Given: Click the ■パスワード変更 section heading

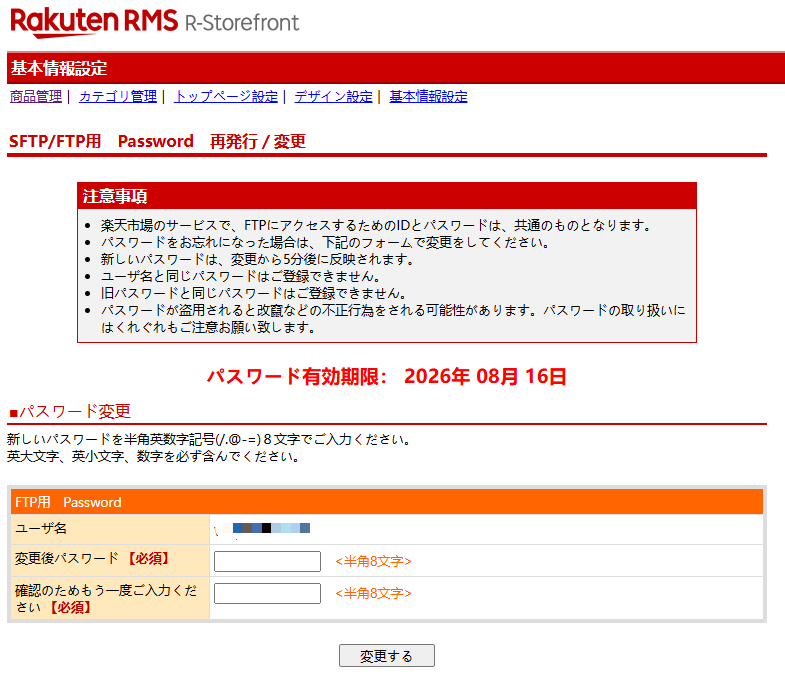Looking at the screenshot, I should (70, 412).
